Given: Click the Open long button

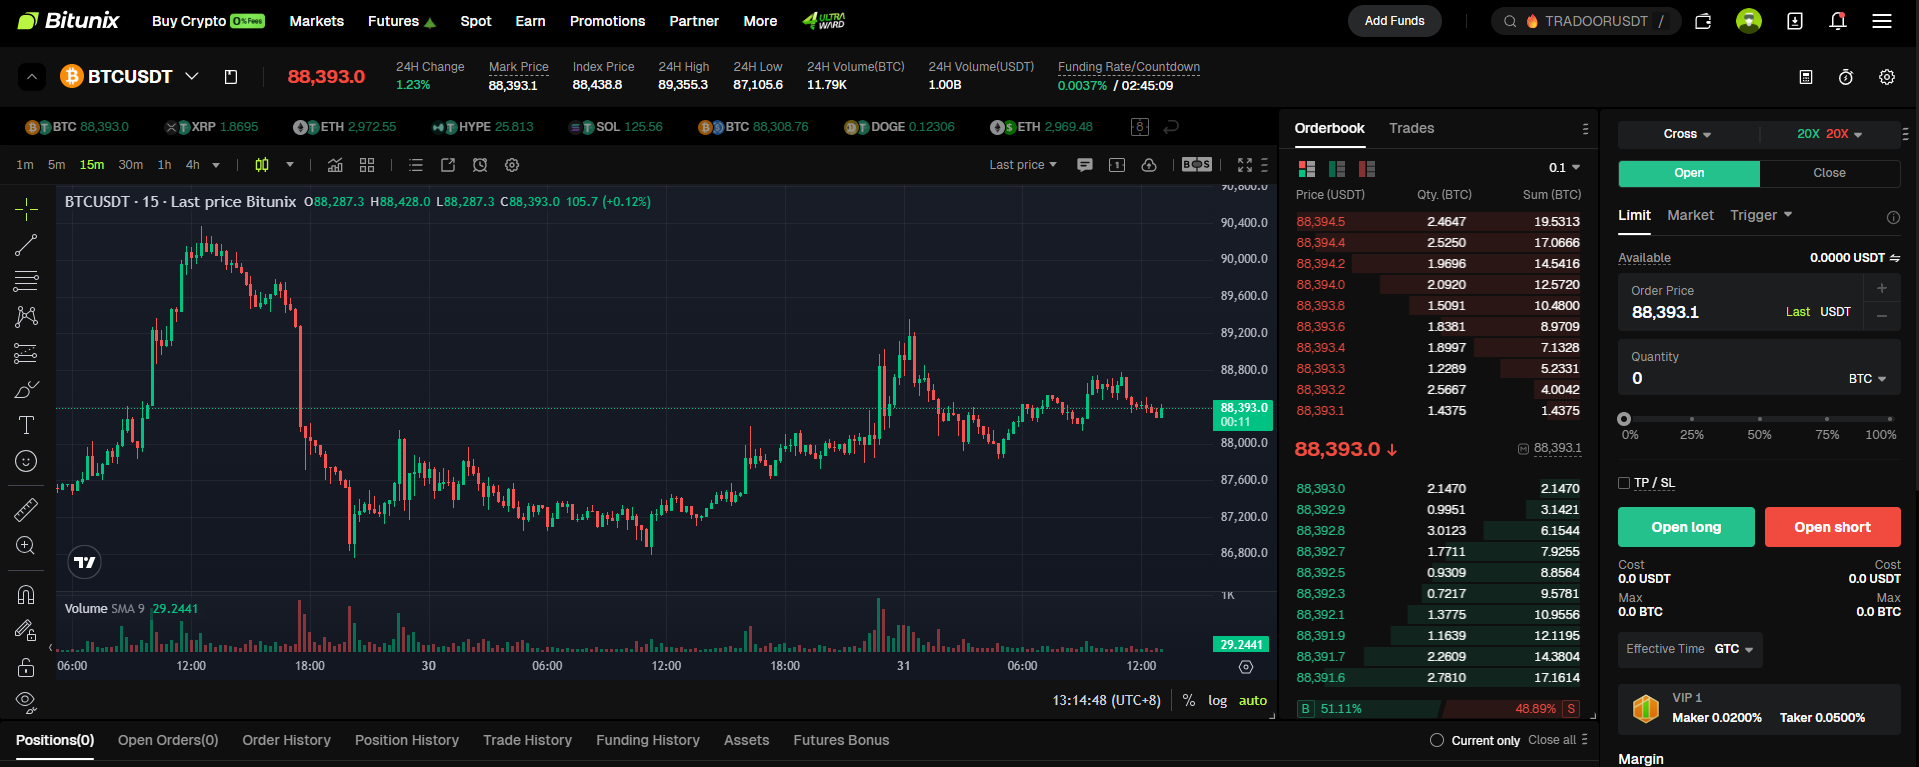Looking at the screenshot, I should (1686, 527).
